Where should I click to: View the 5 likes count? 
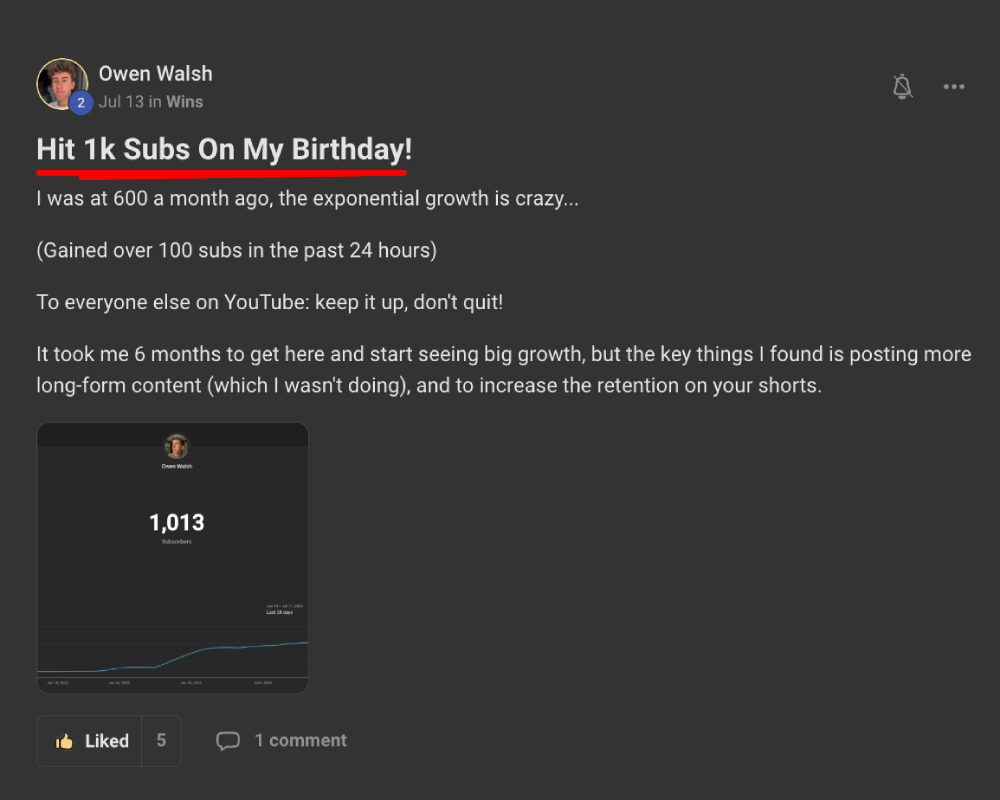tap(161, 741)
